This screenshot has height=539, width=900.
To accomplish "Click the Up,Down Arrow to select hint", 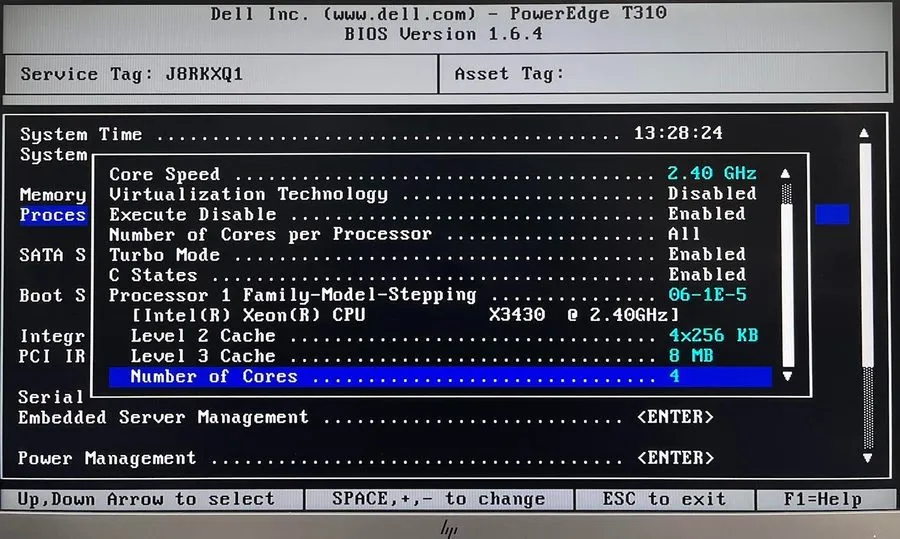I will [x=152, y=499].
